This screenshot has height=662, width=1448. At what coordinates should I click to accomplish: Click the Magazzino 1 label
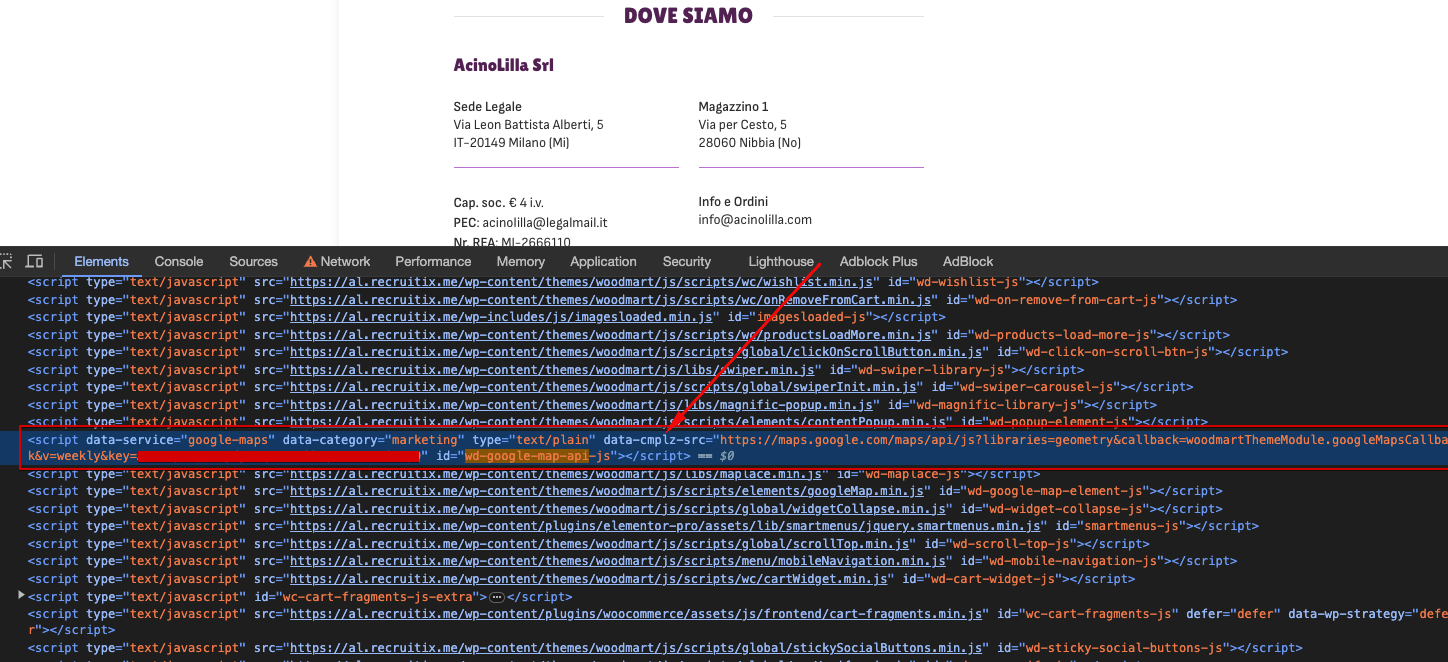click(733, 107)
